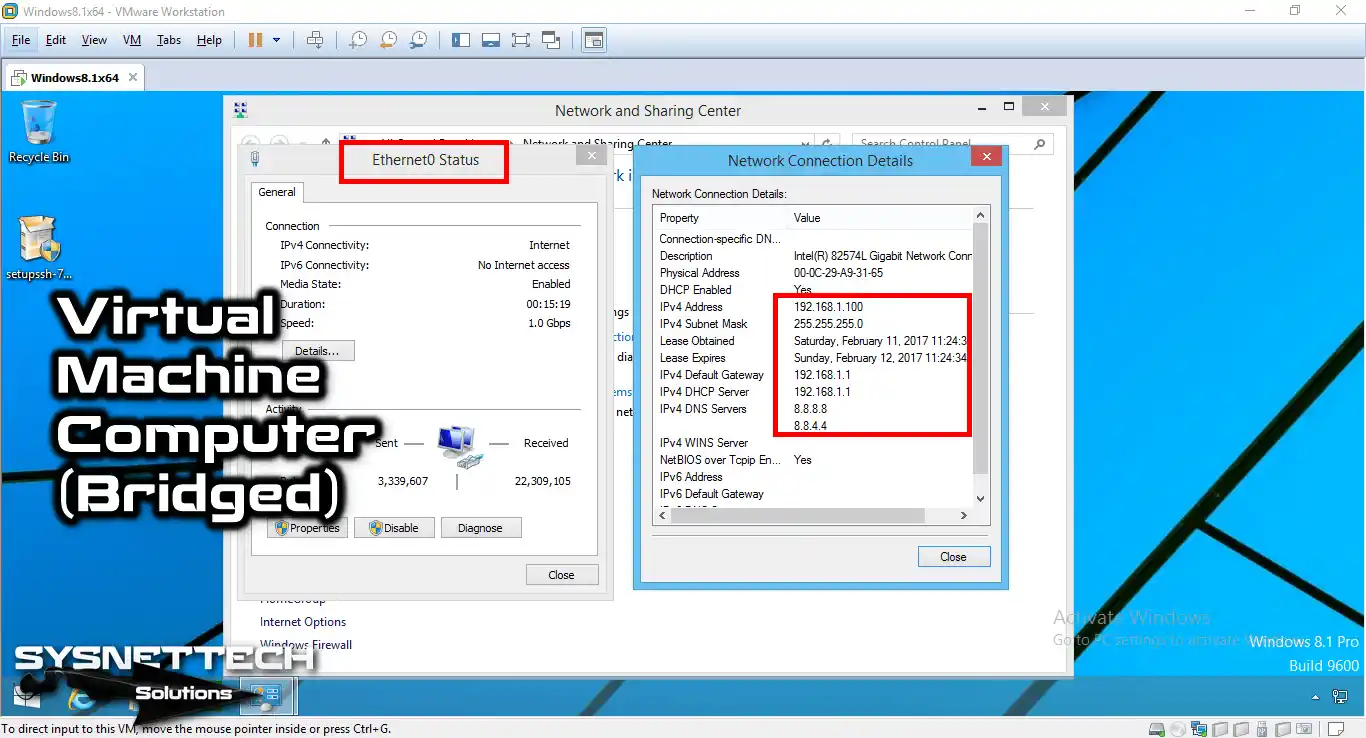Open the View menu in VMware

coord(94,40)
